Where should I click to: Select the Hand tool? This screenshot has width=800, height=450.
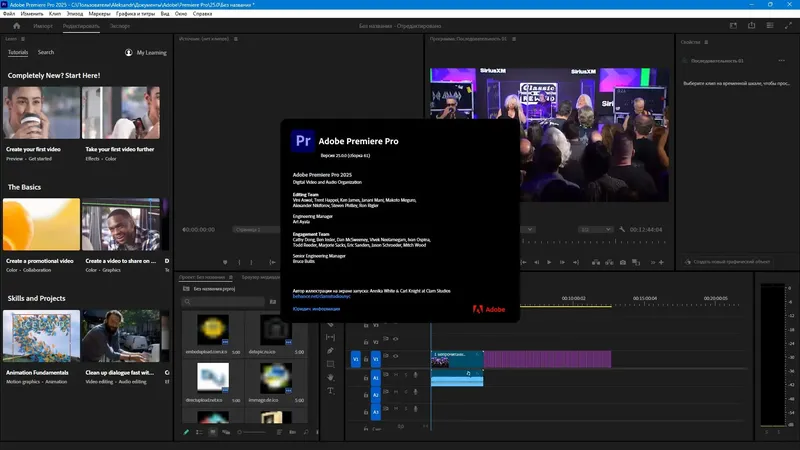330,377
